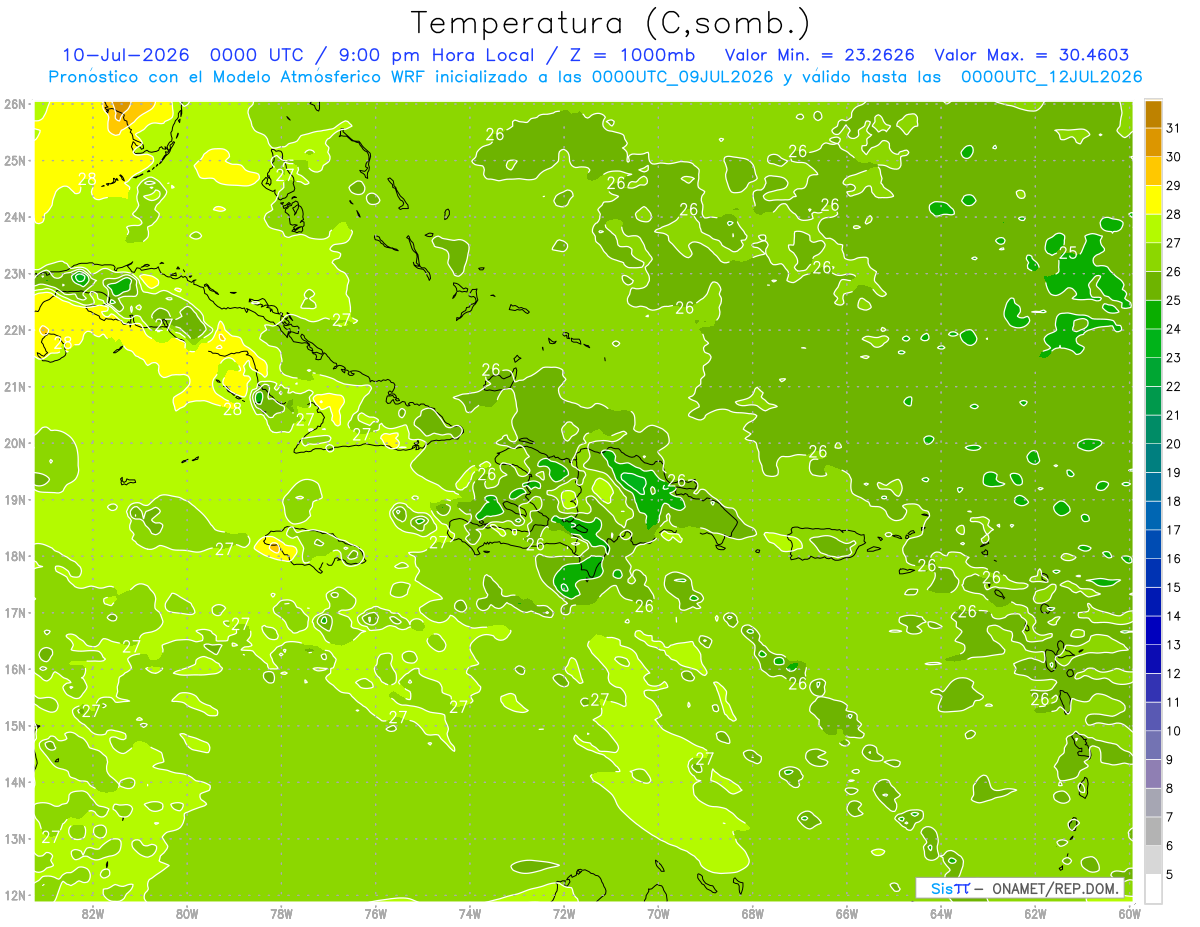Pick the white swatch below legend 5
1200x927 pixels.
pyautogui.click(x=1154, y=888)
